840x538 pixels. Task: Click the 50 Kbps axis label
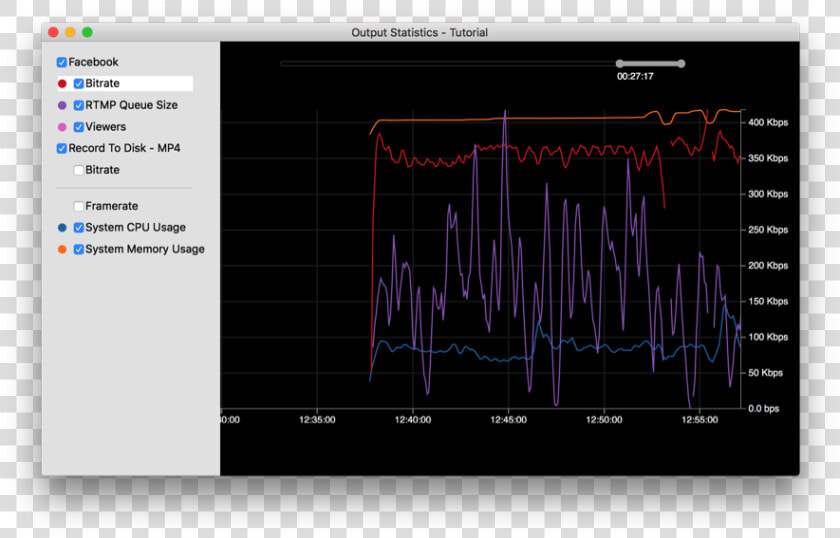click(765, 373)
